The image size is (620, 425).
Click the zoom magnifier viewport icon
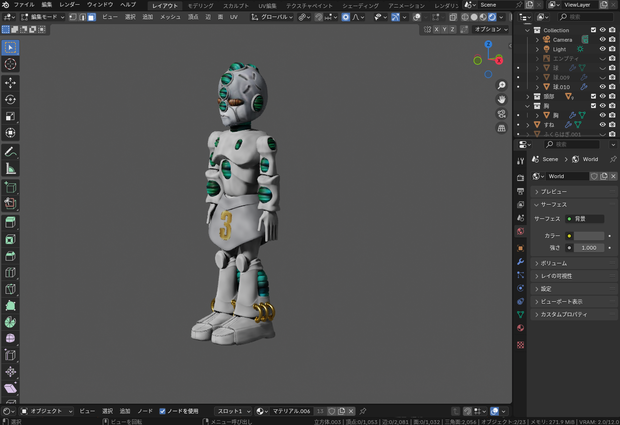click(501, 85)
